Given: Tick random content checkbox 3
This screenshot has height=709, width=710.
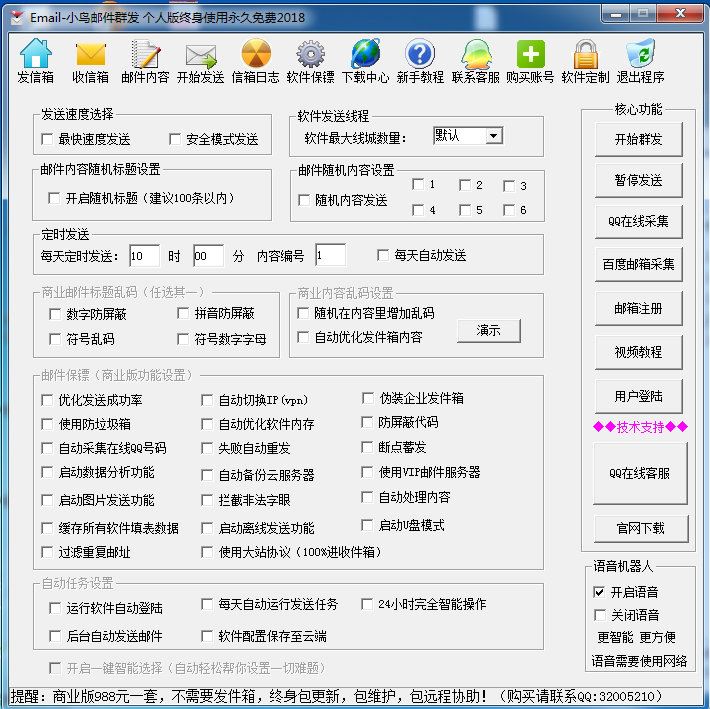Looking at the screenshot, I should (x=509, y=186).
